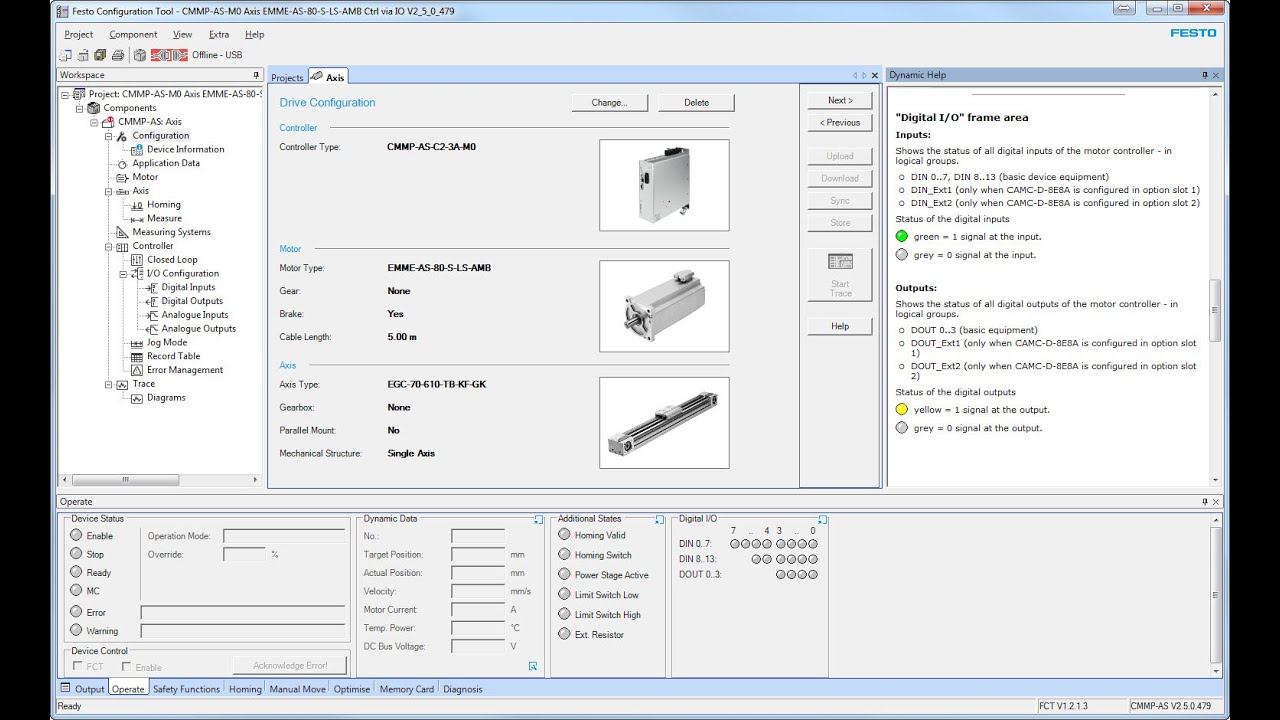Select the Analogue Inputs tree icon

153,315
